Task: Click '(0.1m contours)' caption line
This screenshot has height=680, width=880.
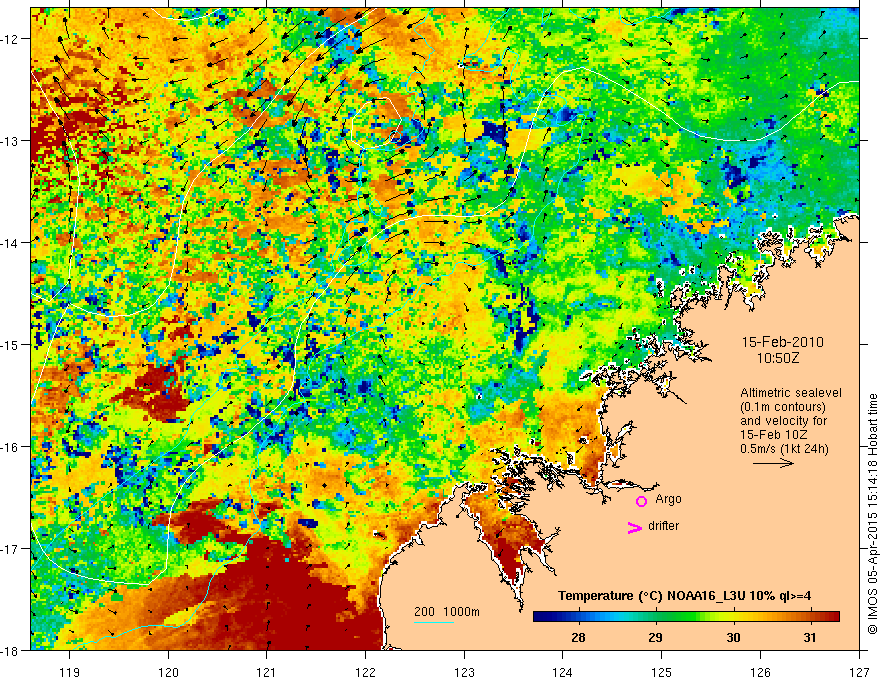Action: pyautogui.click(x=783, y=407)
